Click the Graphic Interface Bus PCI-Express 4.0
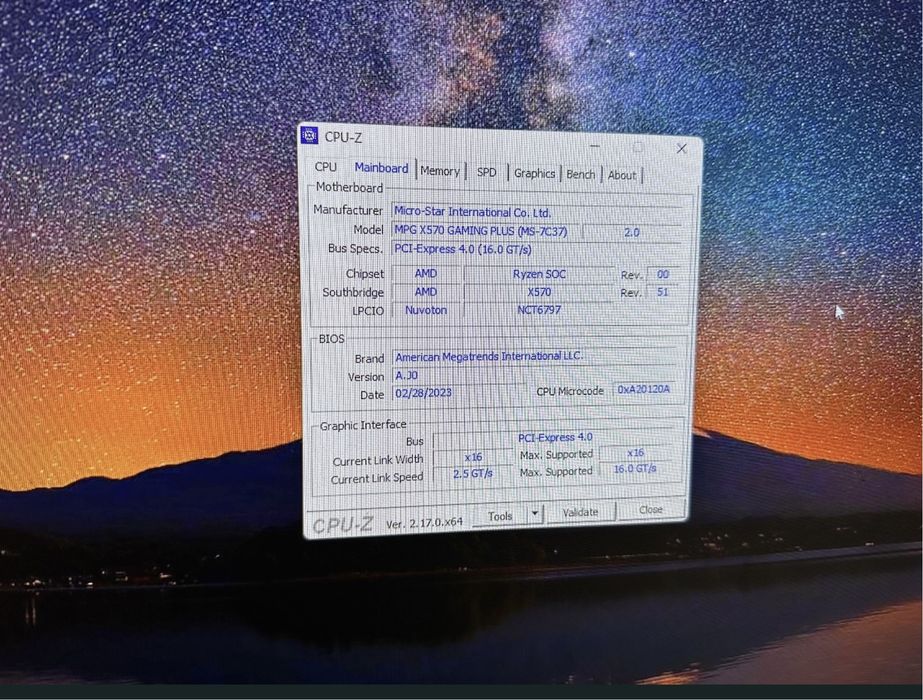The height and width of the screenshot is (700, 923). pyautogui.click(x=555, y=437)
